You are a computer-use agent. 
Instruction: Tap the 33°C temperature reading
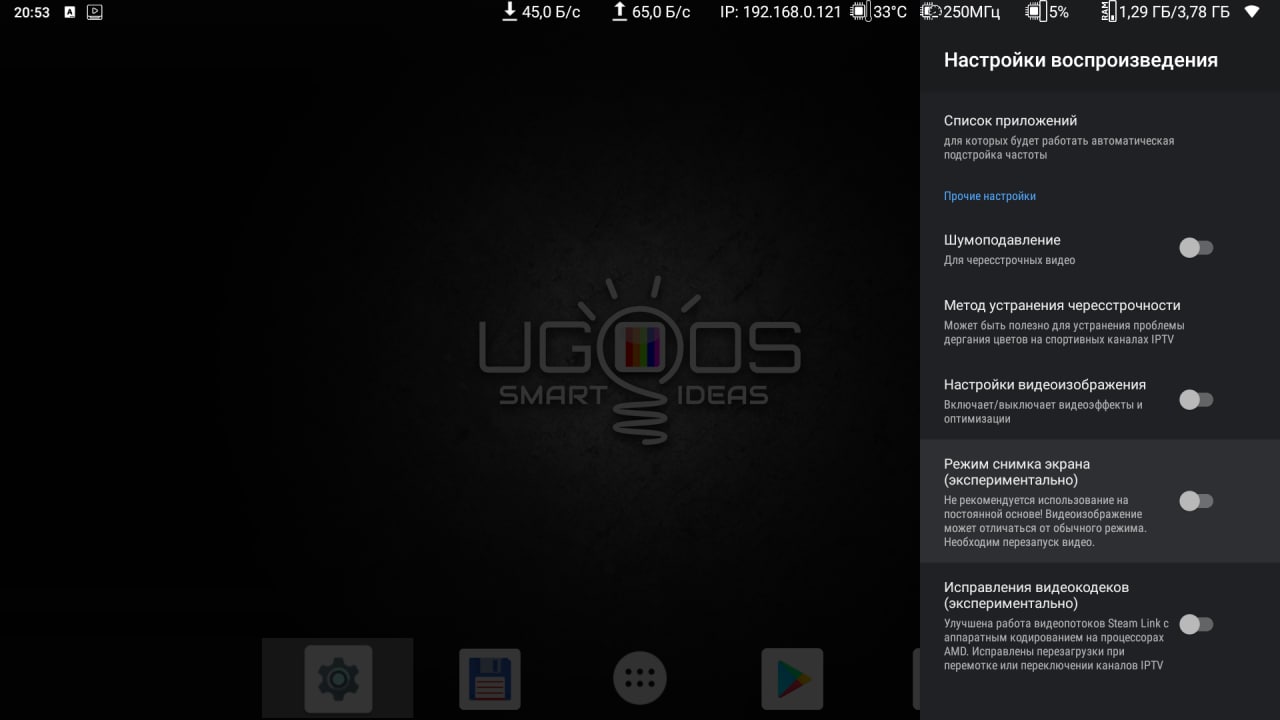(890, 12)
